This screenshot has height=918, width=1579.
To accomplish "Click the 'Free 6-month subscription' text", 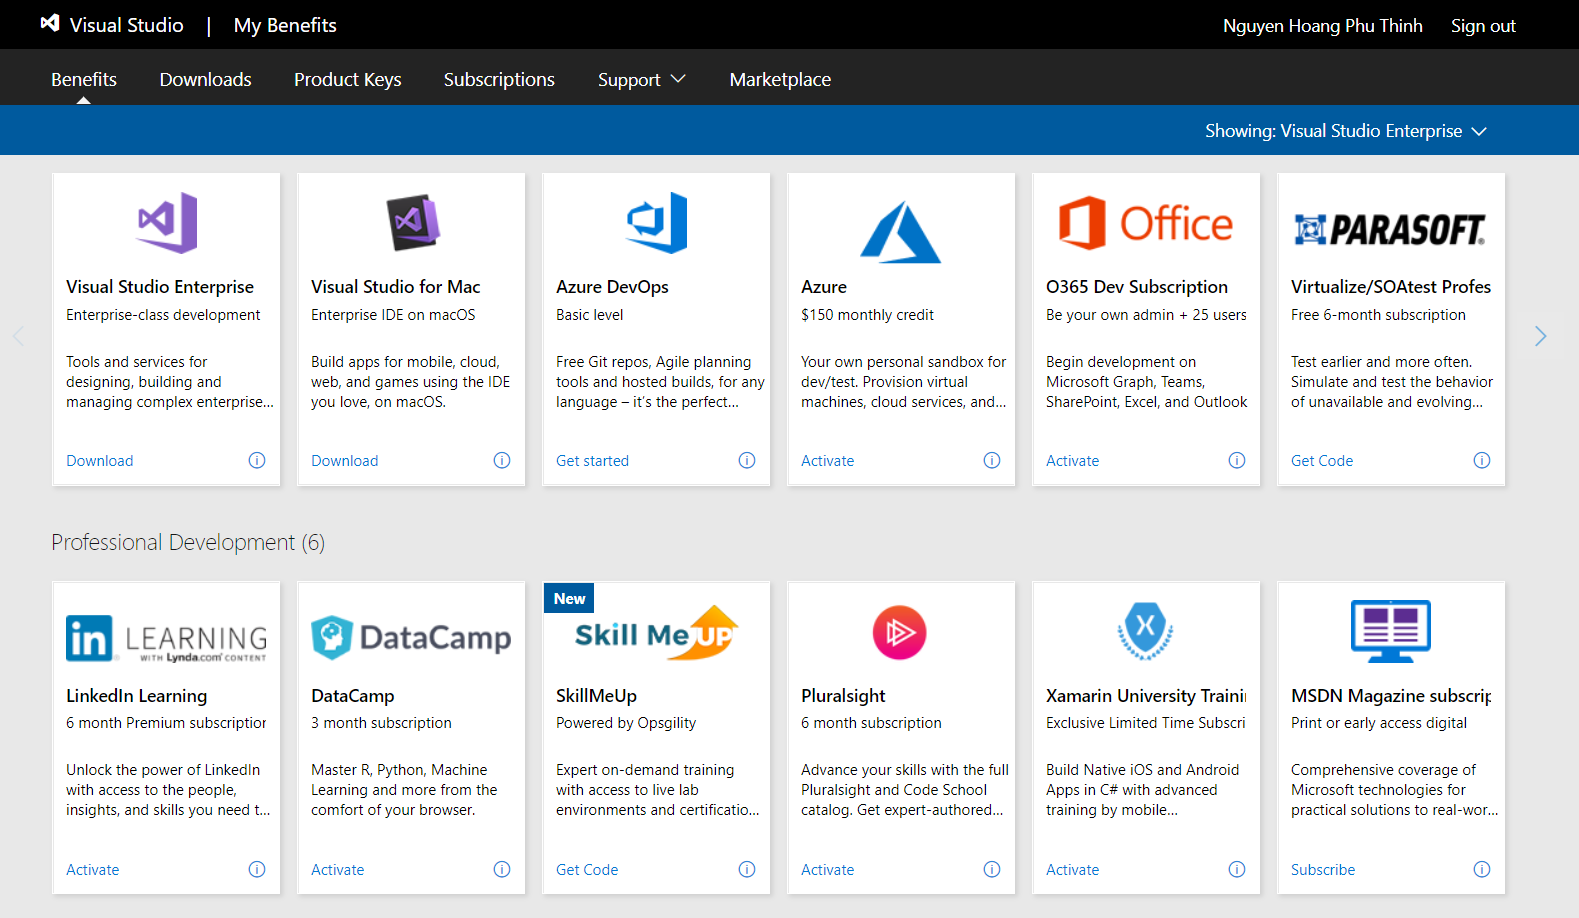I will (1379, 315).
